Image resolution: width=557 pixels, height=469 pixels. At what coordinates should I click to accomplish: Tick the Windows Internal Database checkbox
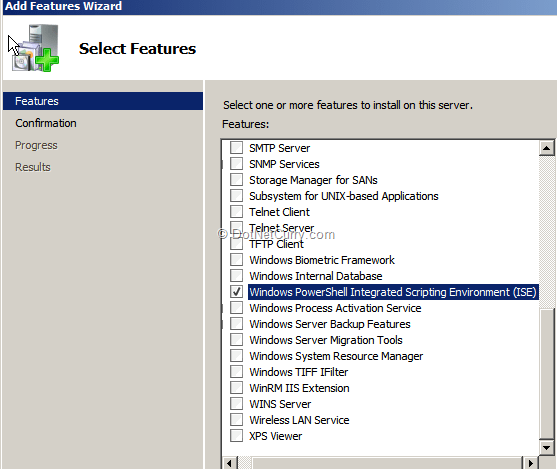pos(236,276)
